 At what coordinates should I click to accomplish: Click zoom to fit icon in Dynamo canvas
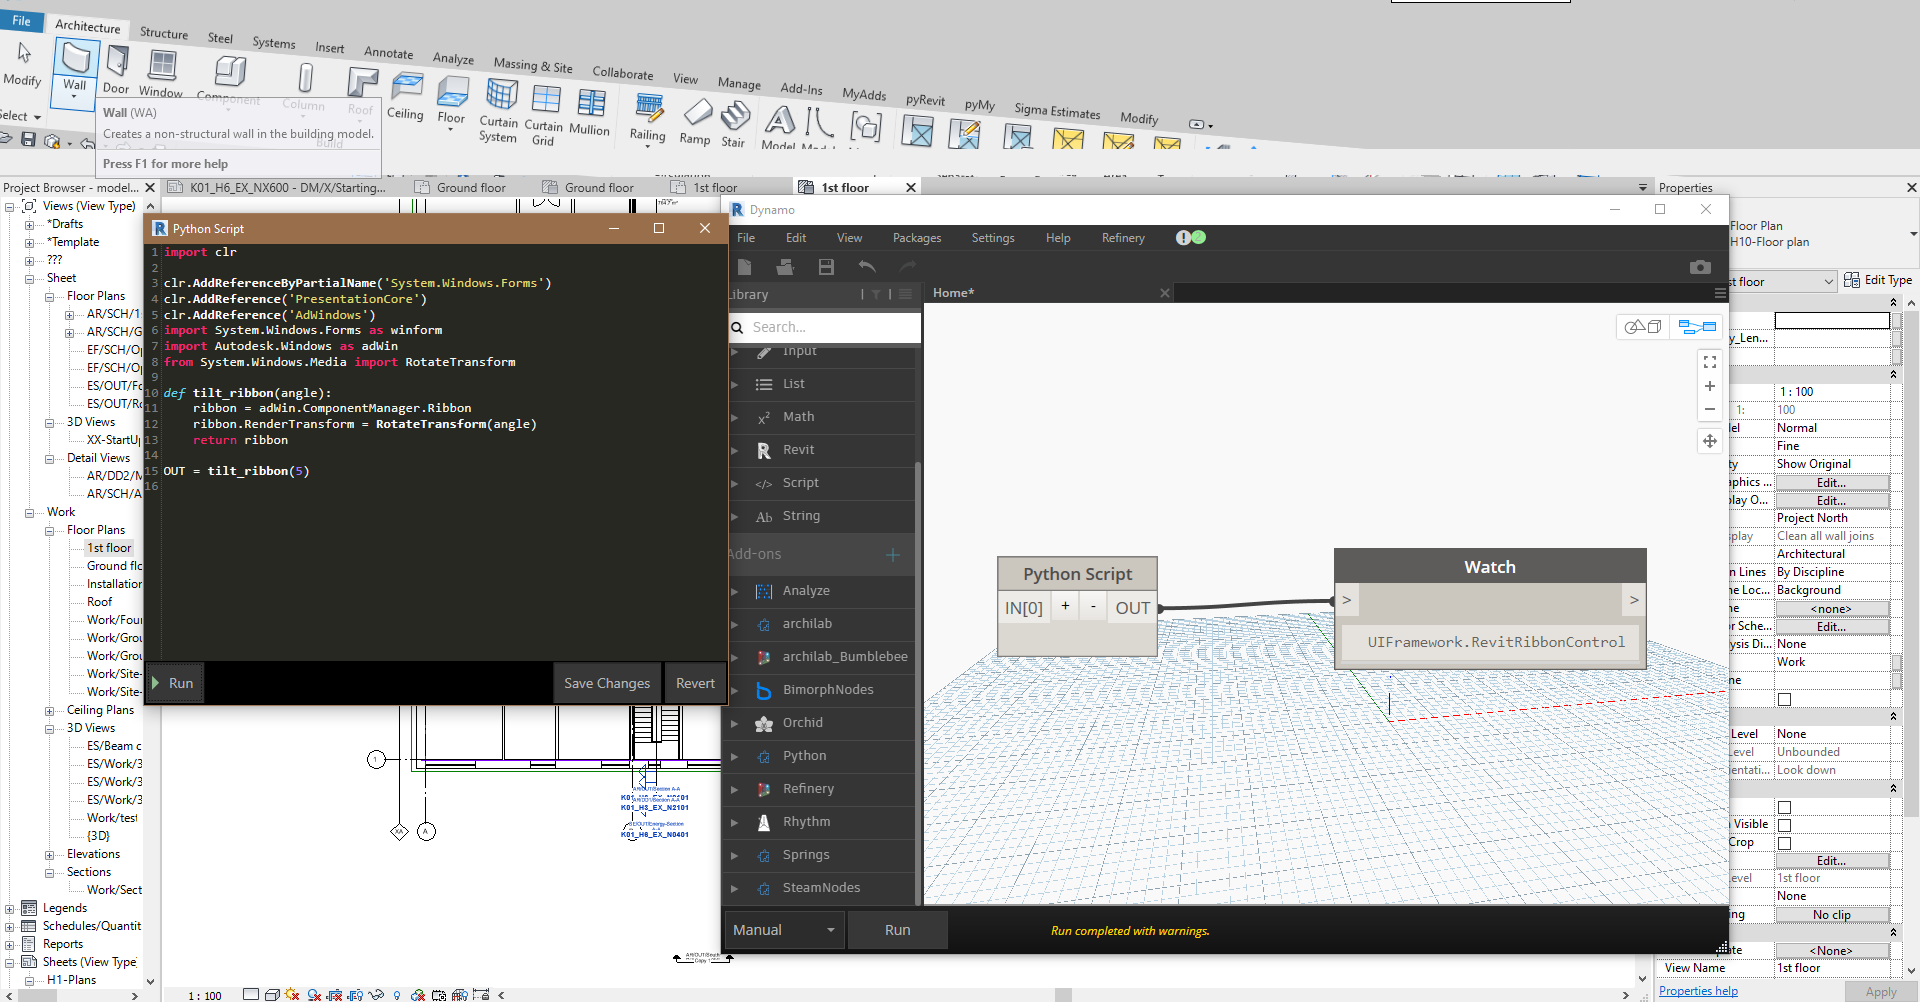(1709, 362)
